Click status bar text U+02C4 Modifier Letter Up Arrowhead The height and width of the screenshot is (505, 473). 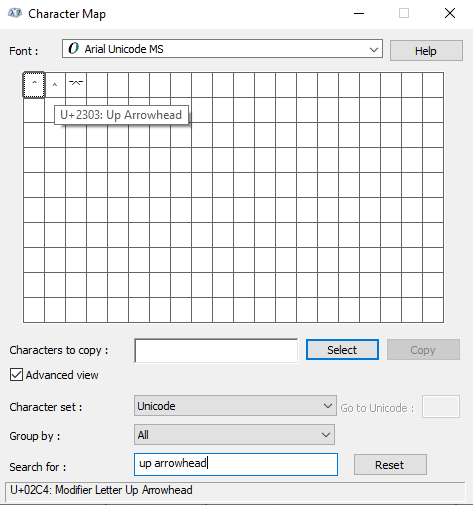[101, 490]
